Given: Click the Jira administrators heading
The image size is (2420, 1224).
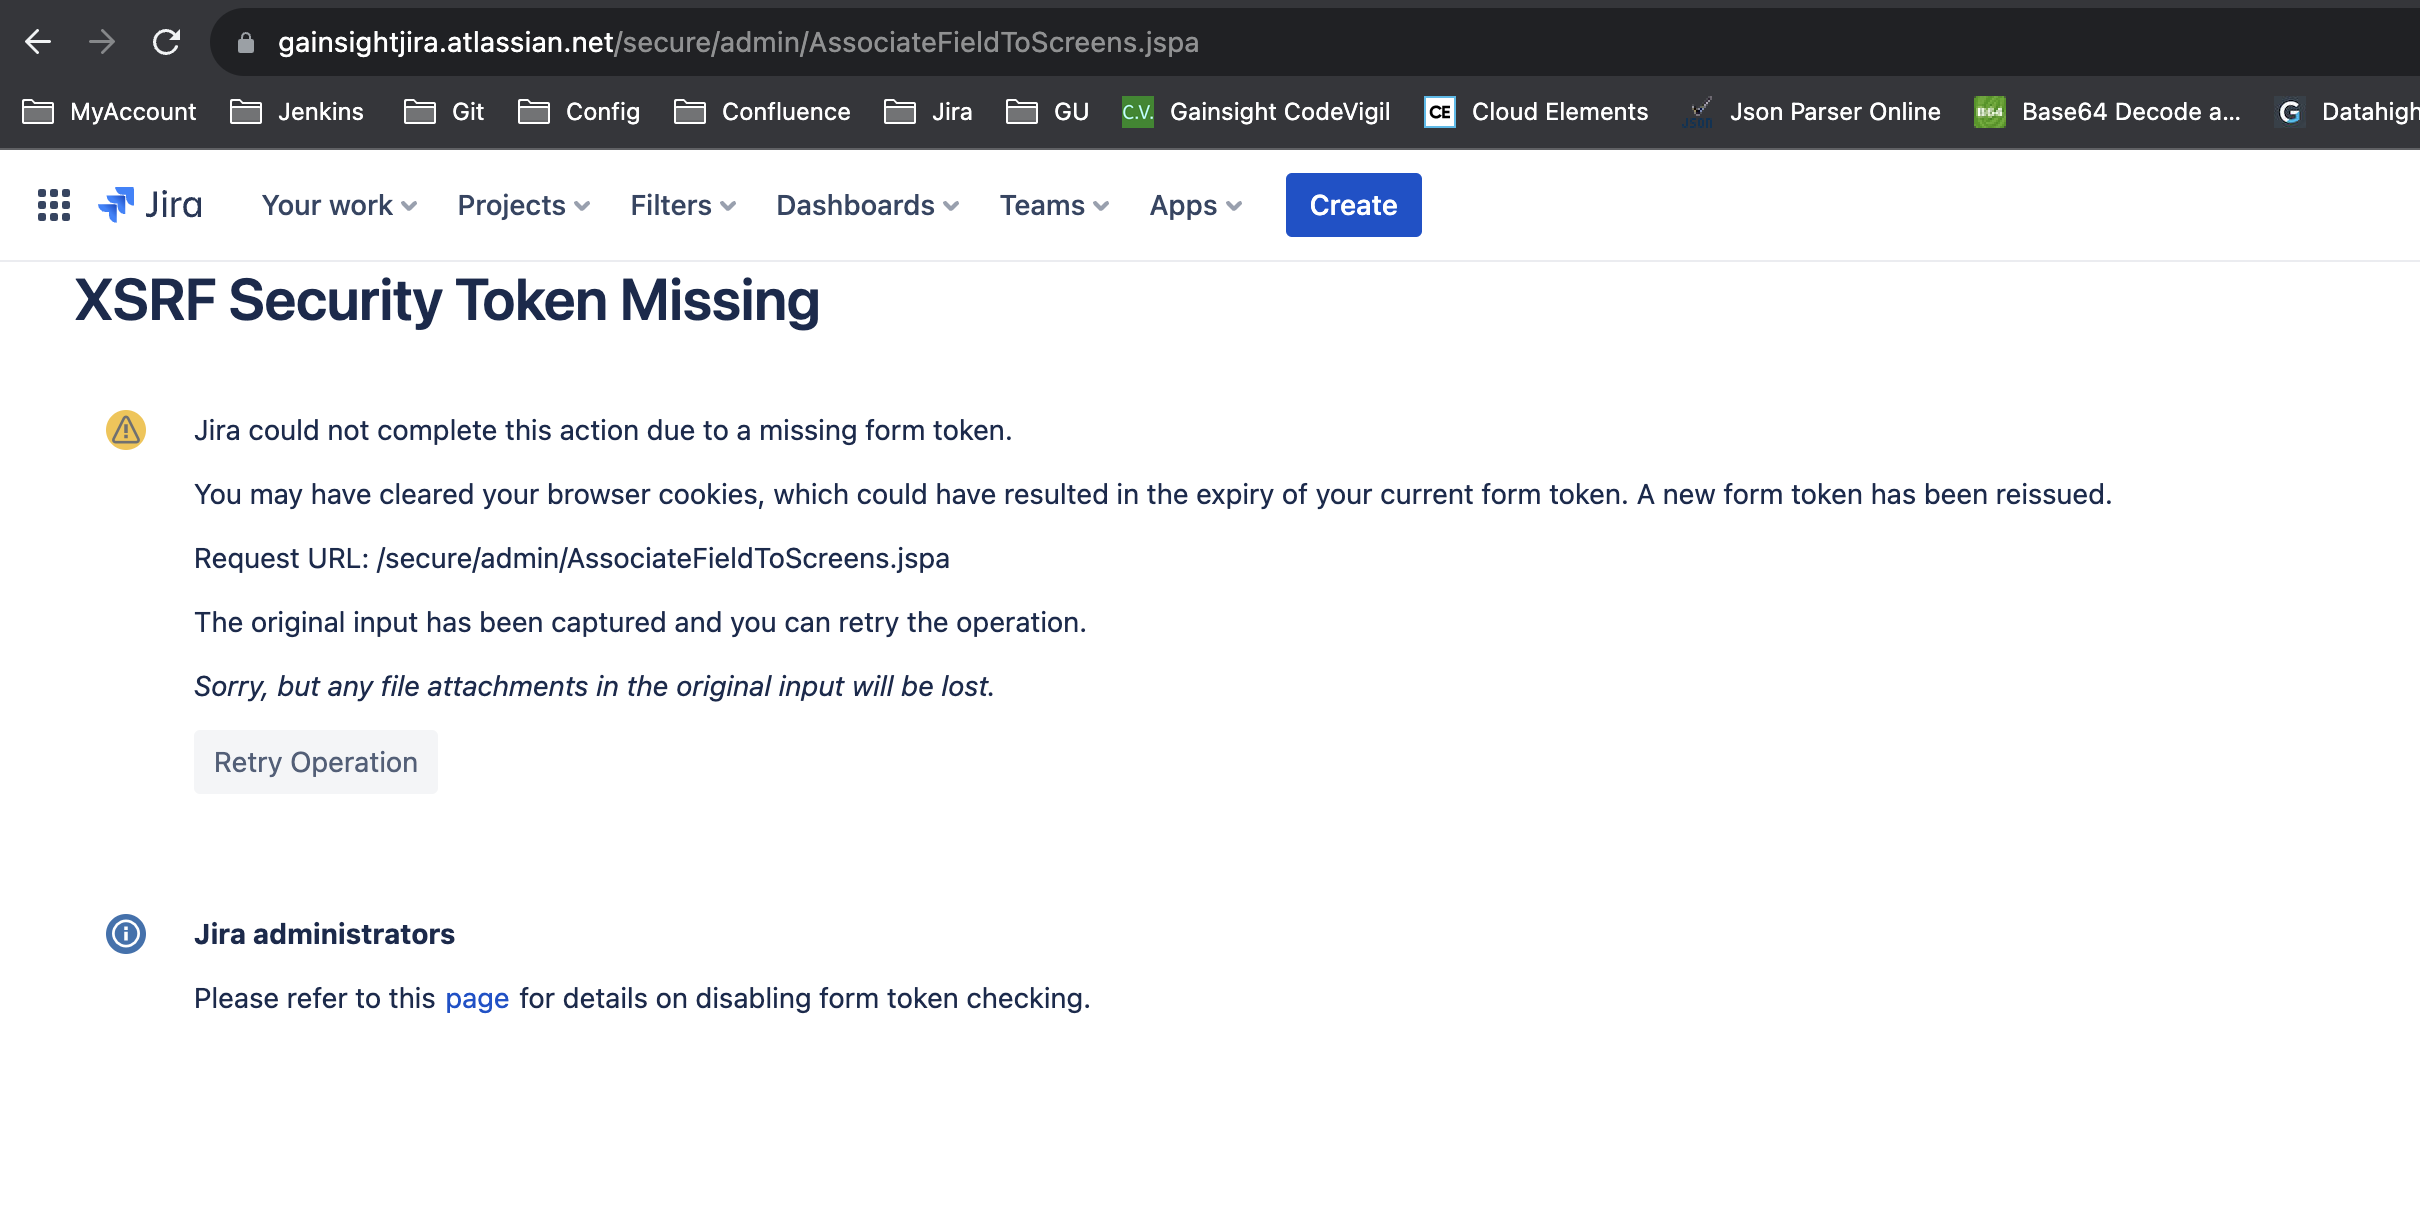Looking at the screenshot, I should 324,934.
